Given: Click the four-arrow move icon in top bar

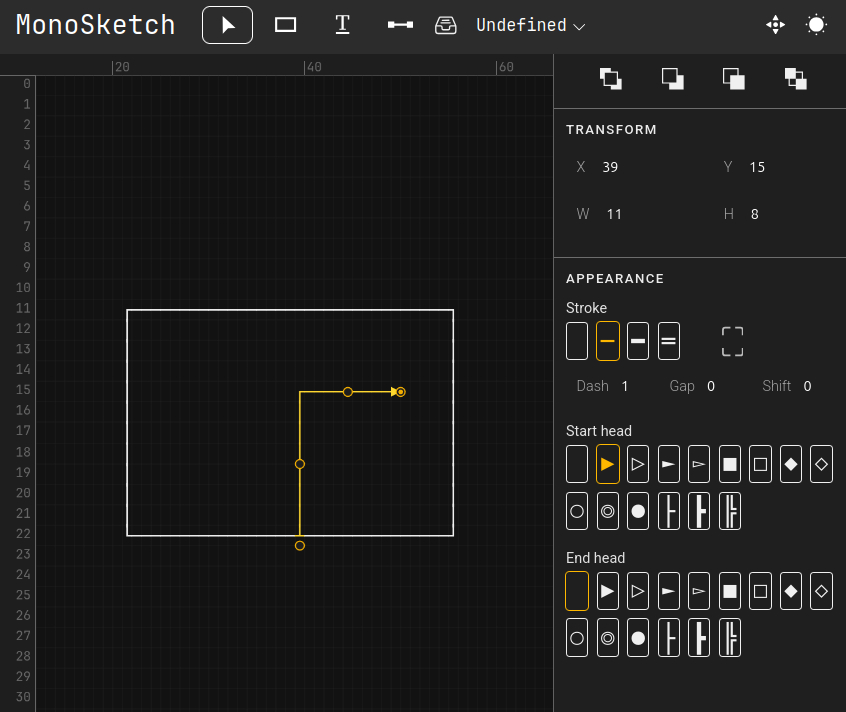Looking at the screenshot, I should [775, 25].
